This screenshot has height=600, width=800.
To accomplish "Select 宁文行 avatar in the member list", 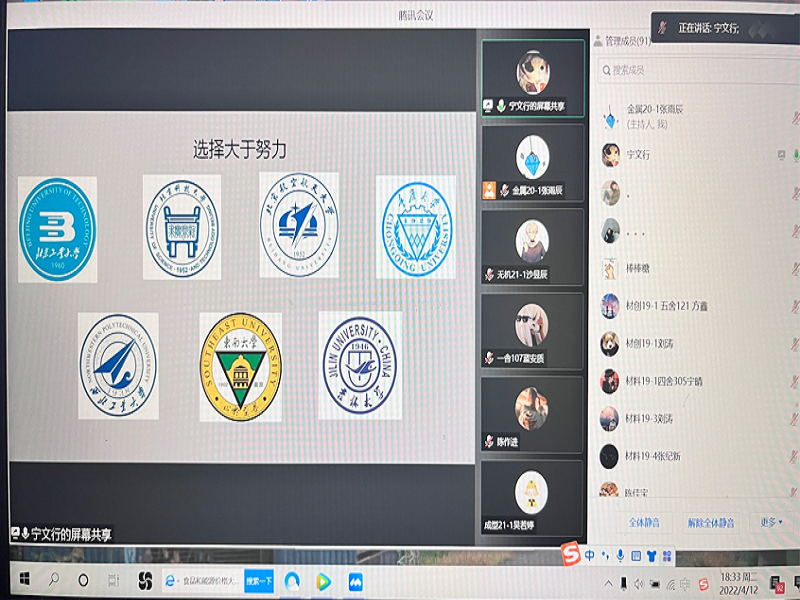I will coord(610,155).
